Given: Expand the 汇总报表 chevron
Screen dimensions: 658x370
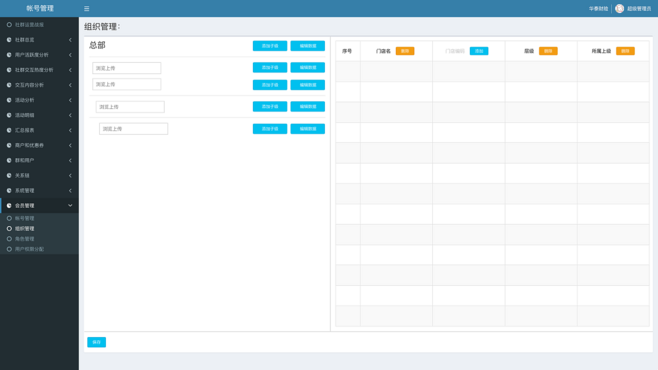Looking at the screenshot, I should 70,130.
